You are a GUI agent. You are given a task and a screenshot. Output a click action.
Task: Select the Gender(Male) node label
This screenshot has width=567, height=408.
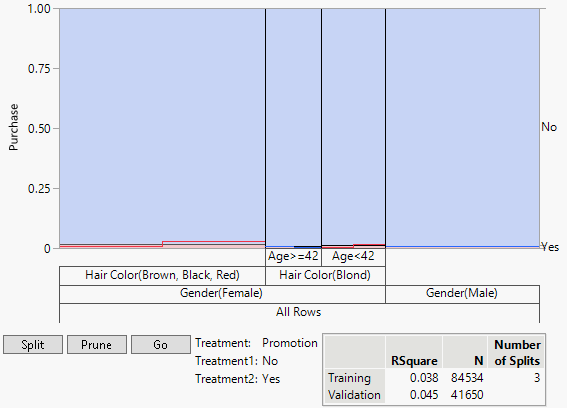tap(462, 293)
